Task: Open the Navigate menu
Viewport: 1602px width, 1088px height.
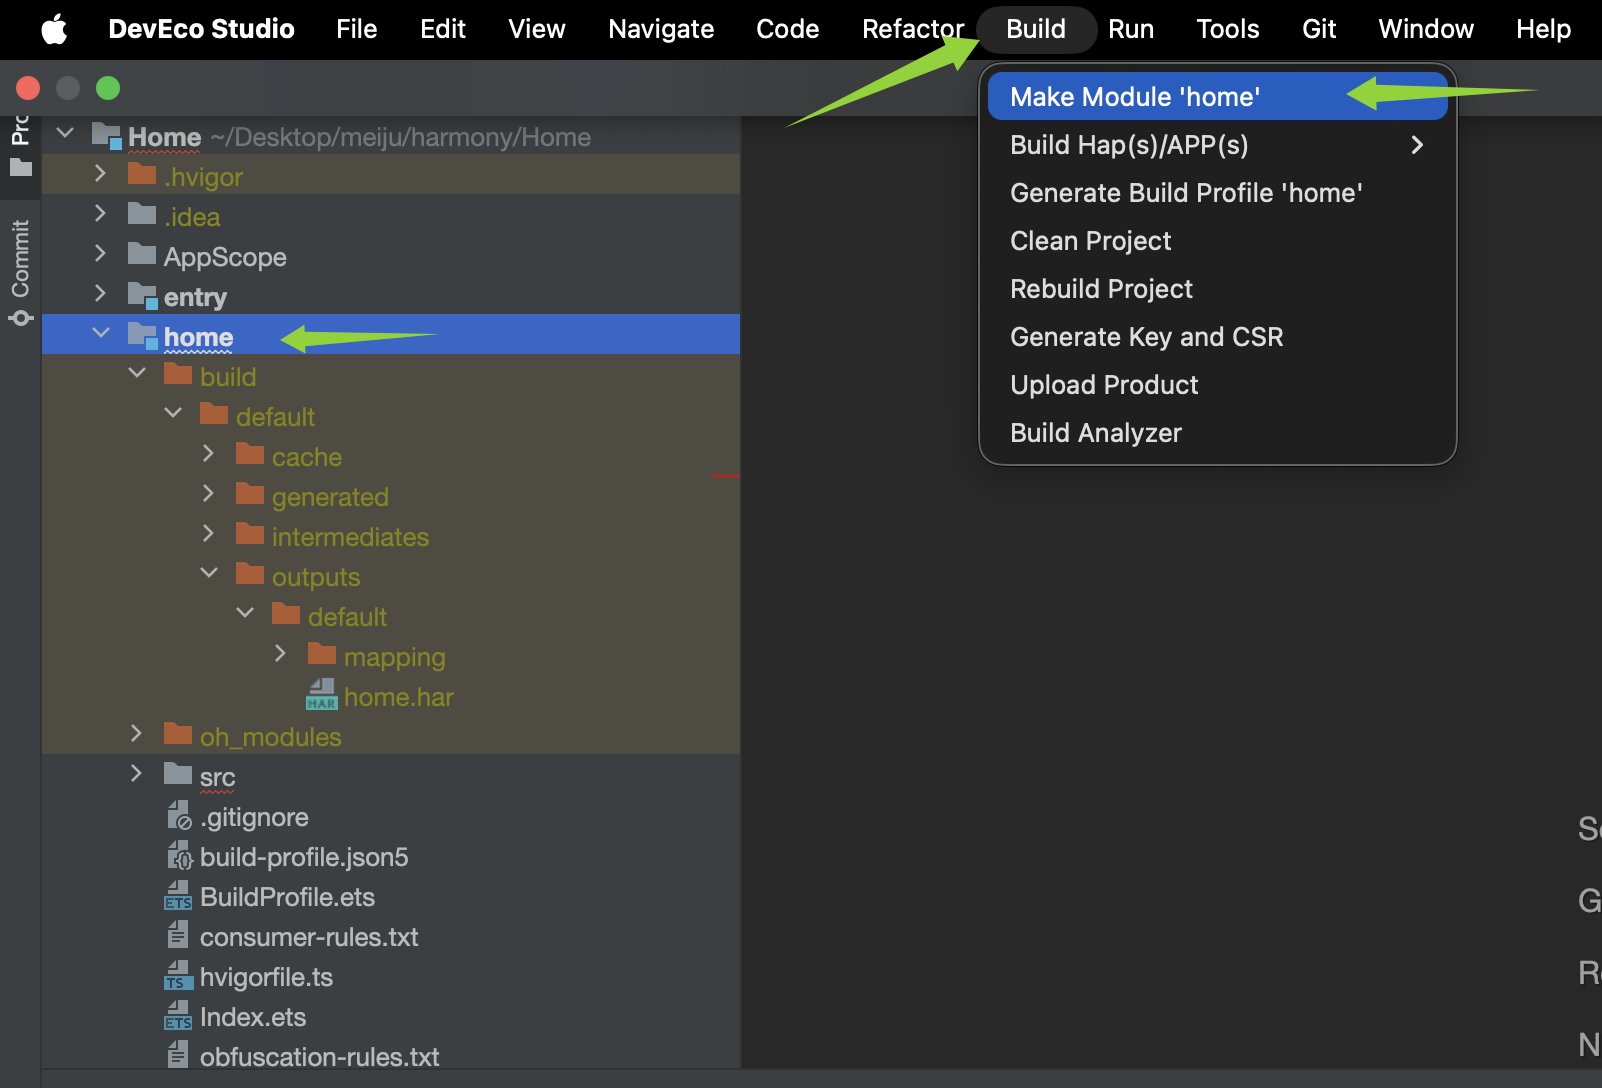Action: pos(661,29)
